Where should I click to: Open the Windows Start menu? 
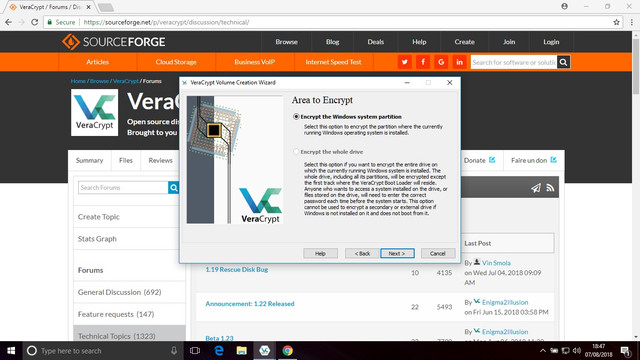click(11, 351)
